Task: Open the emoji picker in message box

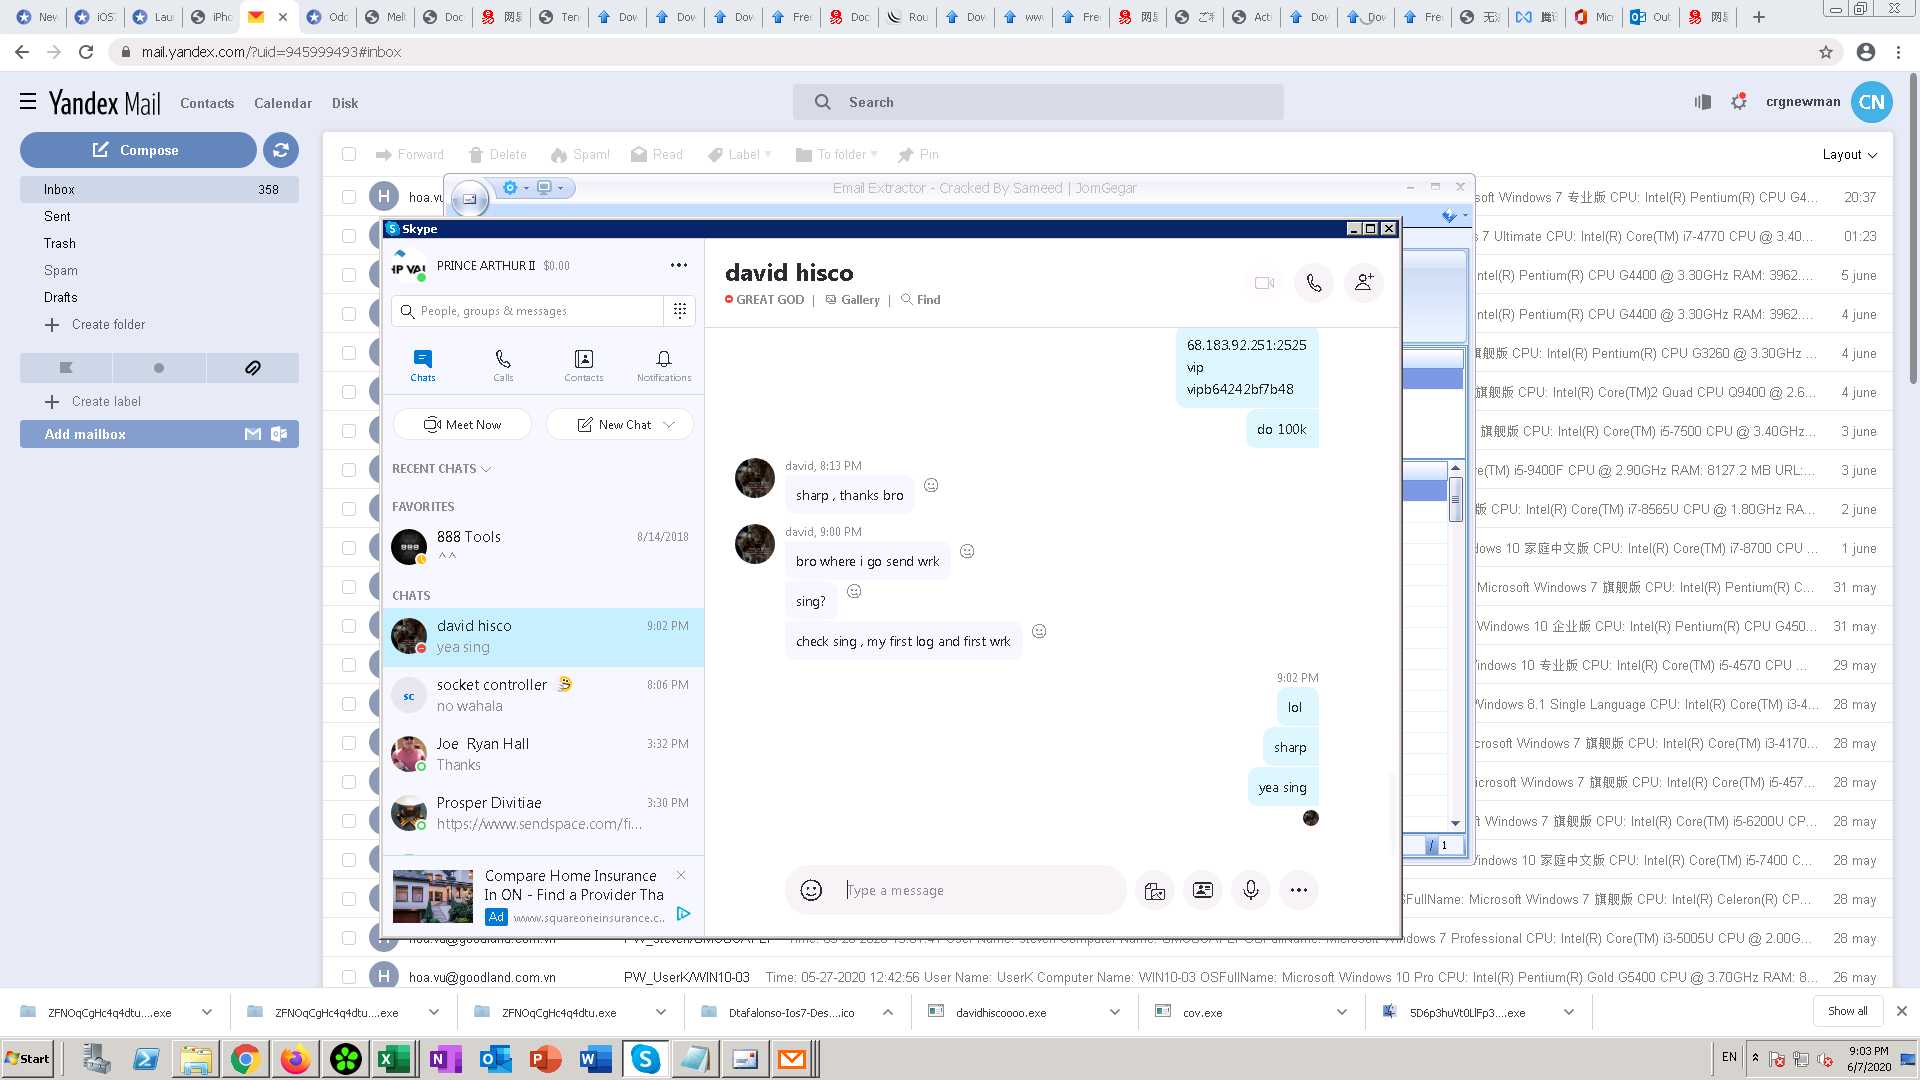Action: (x=811, y=890)
